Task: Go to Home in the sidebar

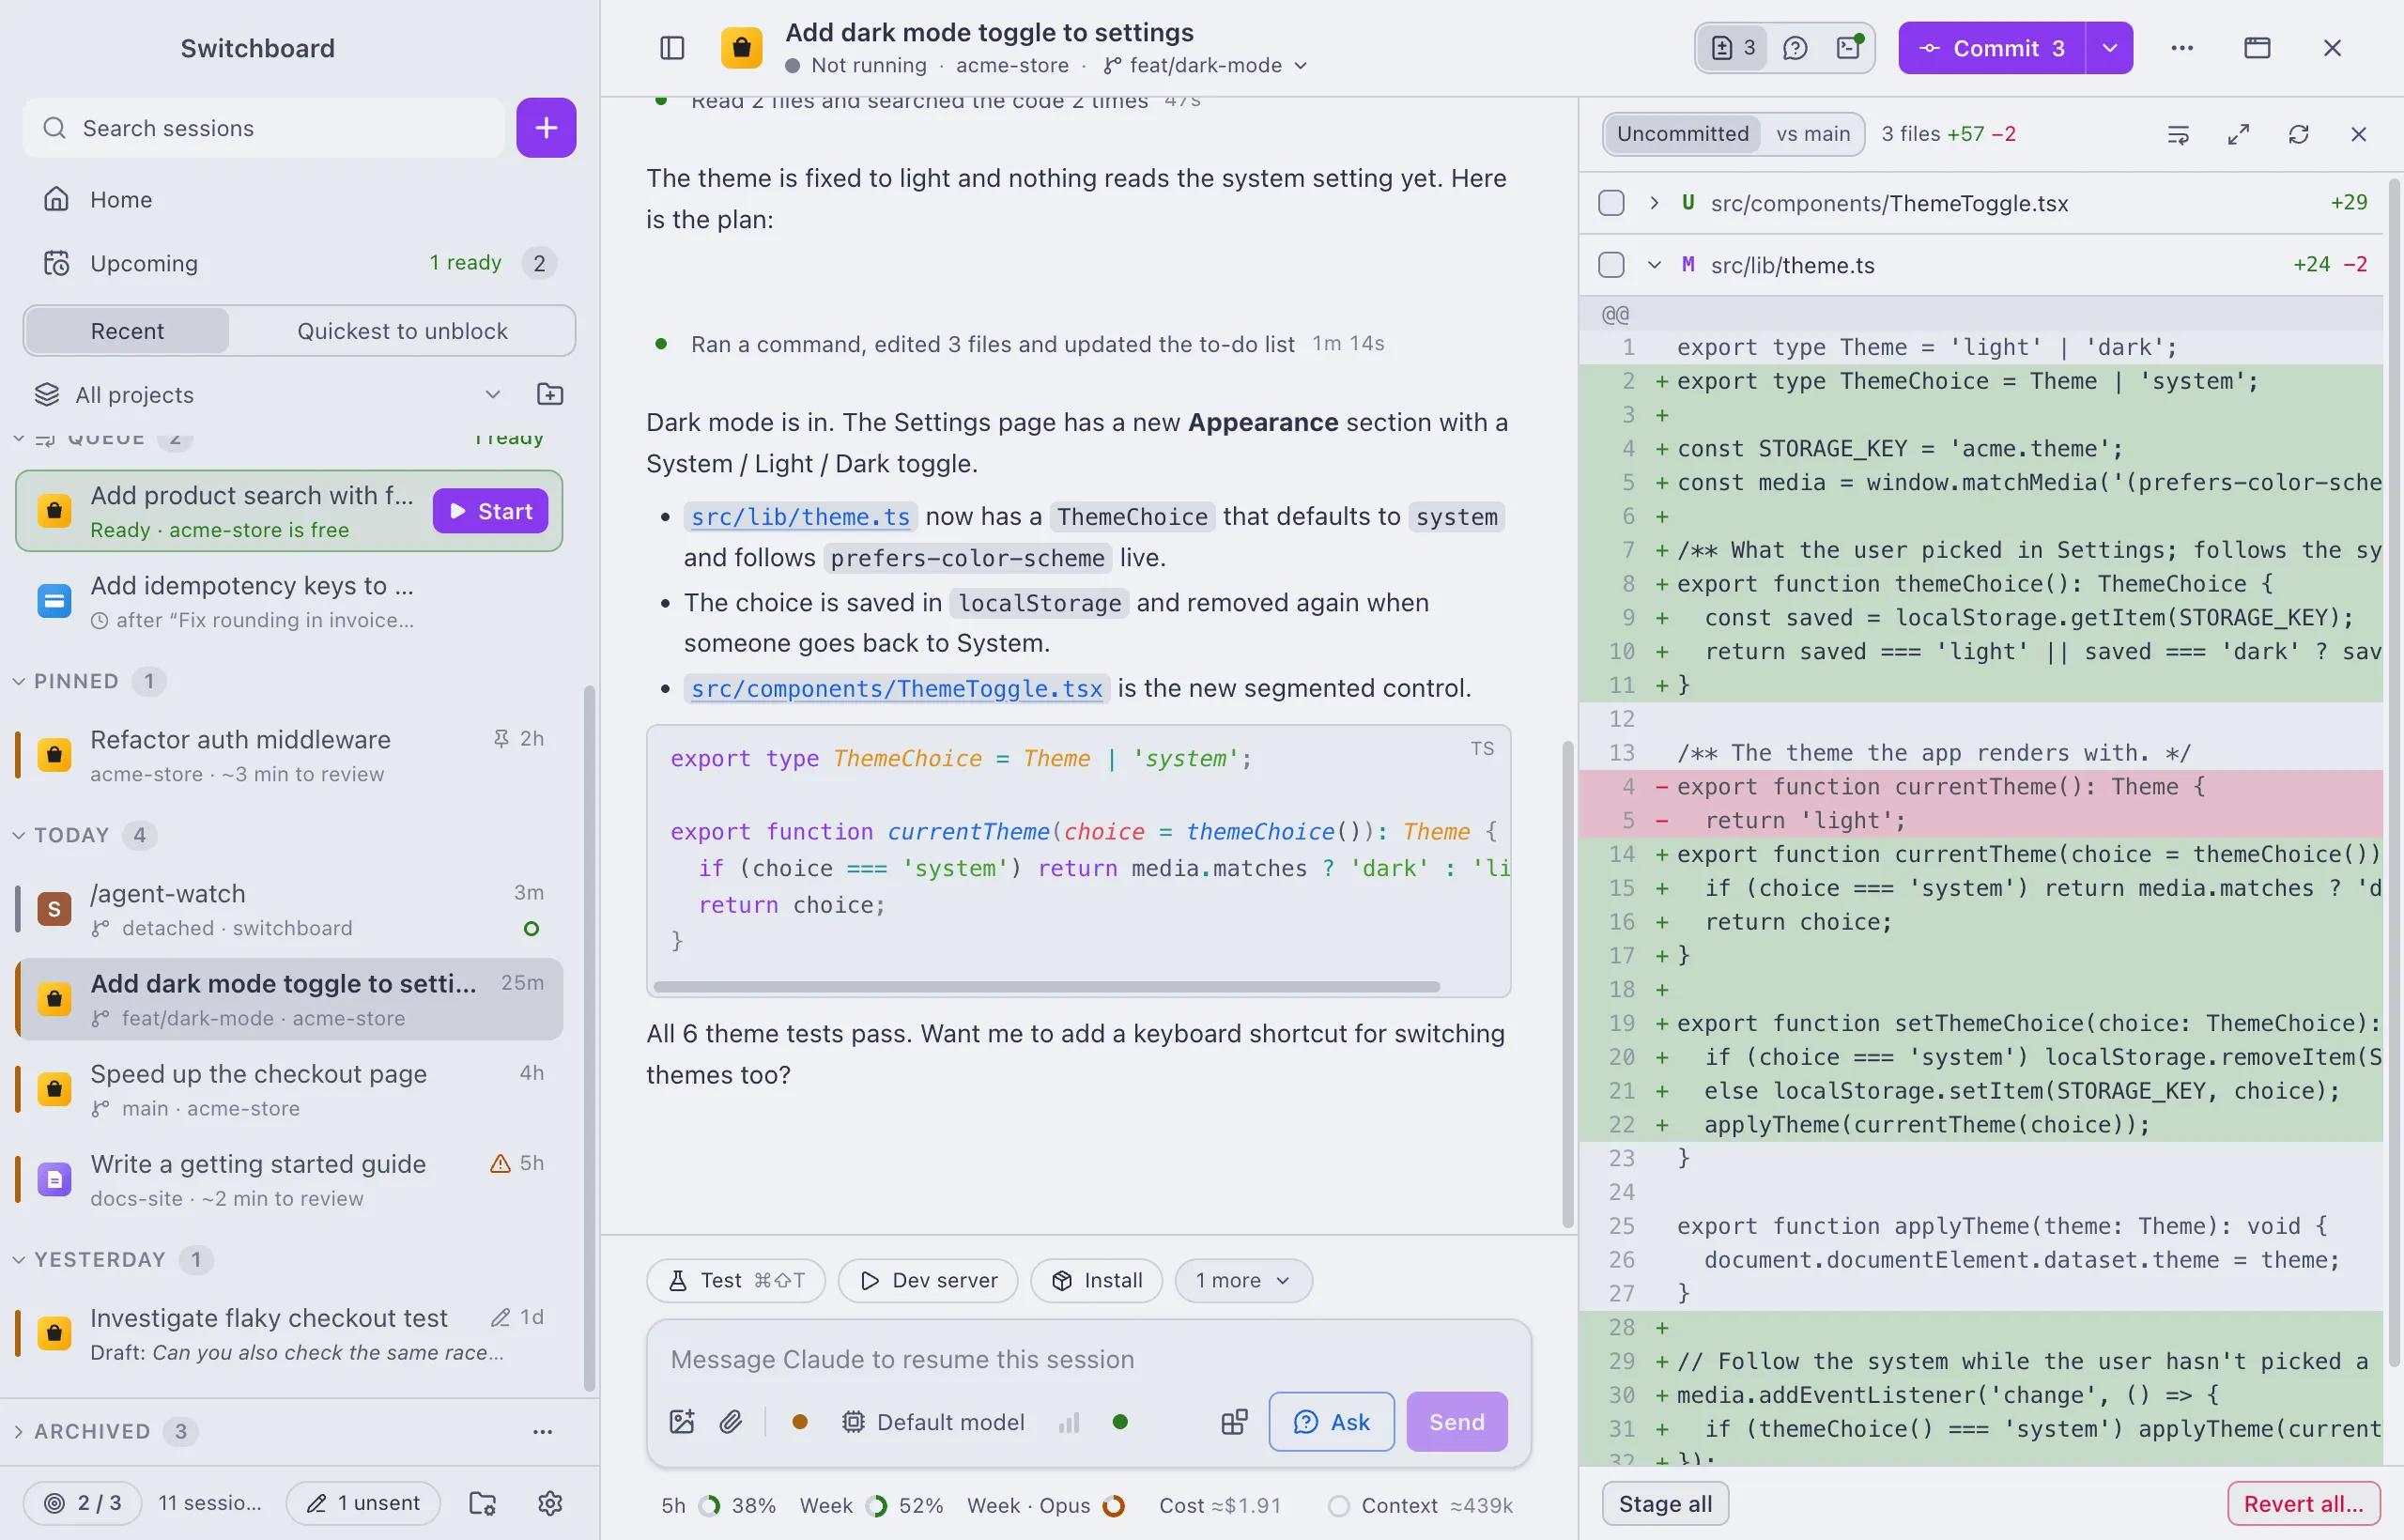Action: tap(300, 200)
